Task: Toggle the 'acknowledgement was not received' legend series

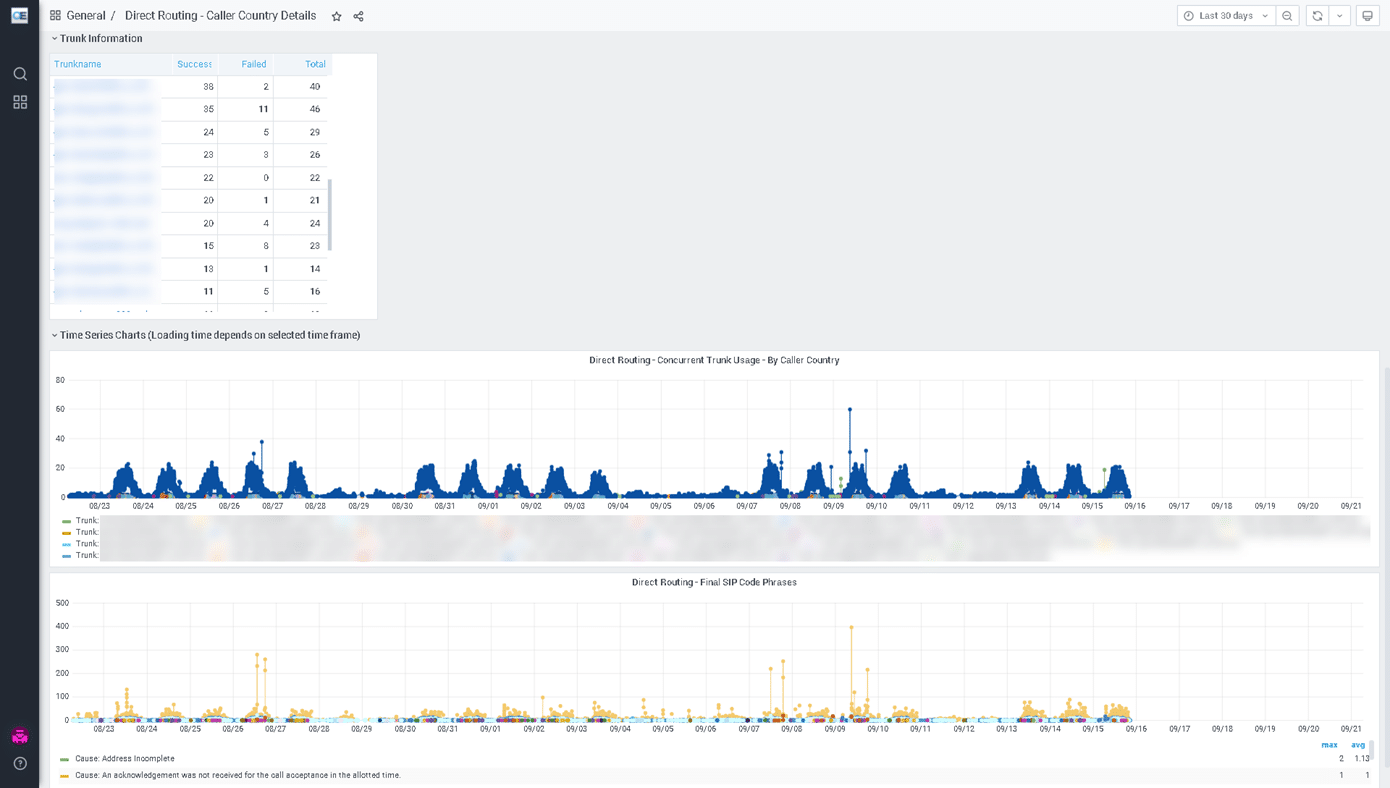Action: coord(237,775)
